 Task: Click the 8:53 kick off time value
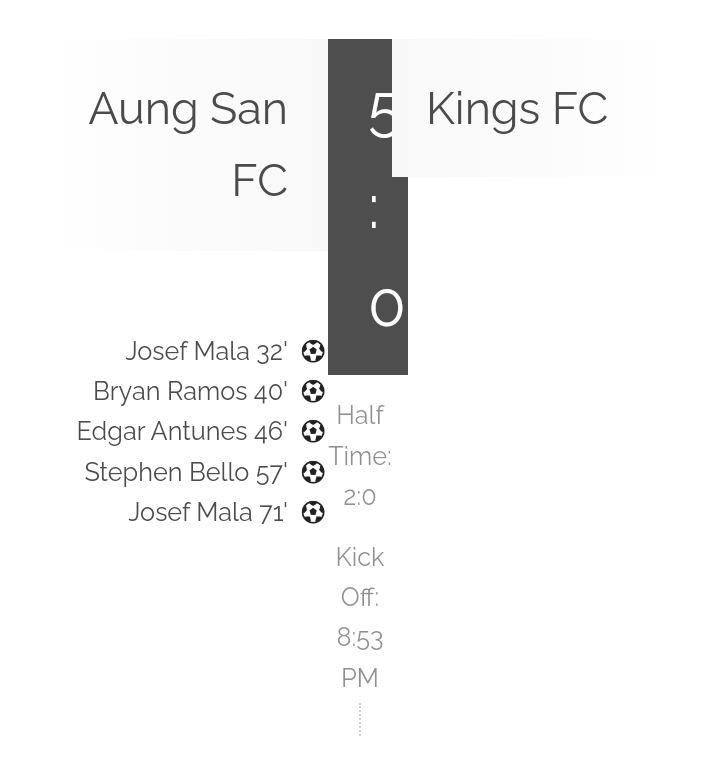pyautogui.click(x=360, y=638)
